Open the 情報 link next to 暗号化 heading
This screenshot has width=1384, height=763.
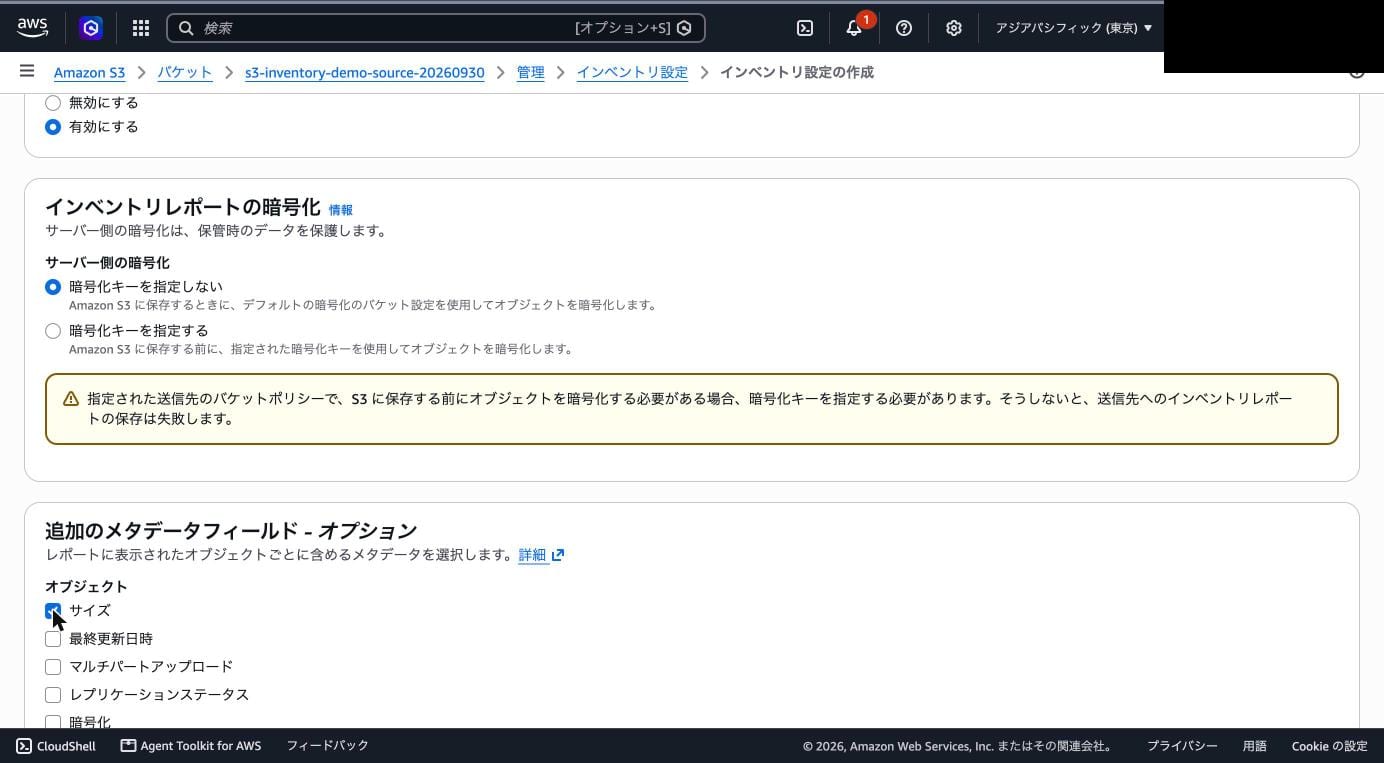[x=341, y=210]
